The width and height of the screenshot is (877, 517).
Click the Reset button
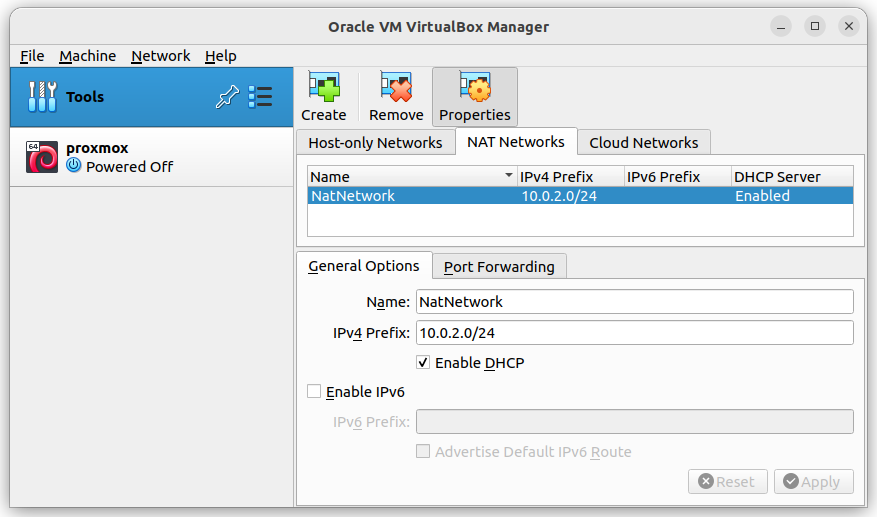[x=727, y=481]
